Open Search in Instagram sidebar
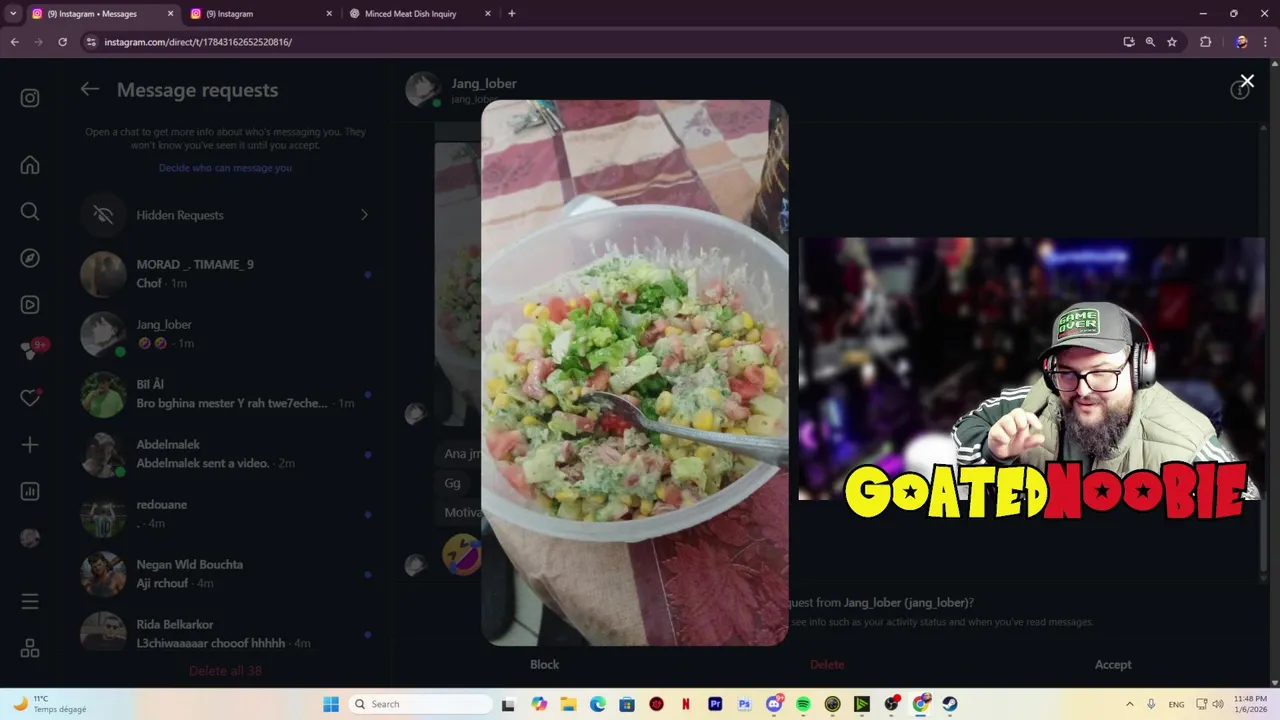 tap(30, 211)
